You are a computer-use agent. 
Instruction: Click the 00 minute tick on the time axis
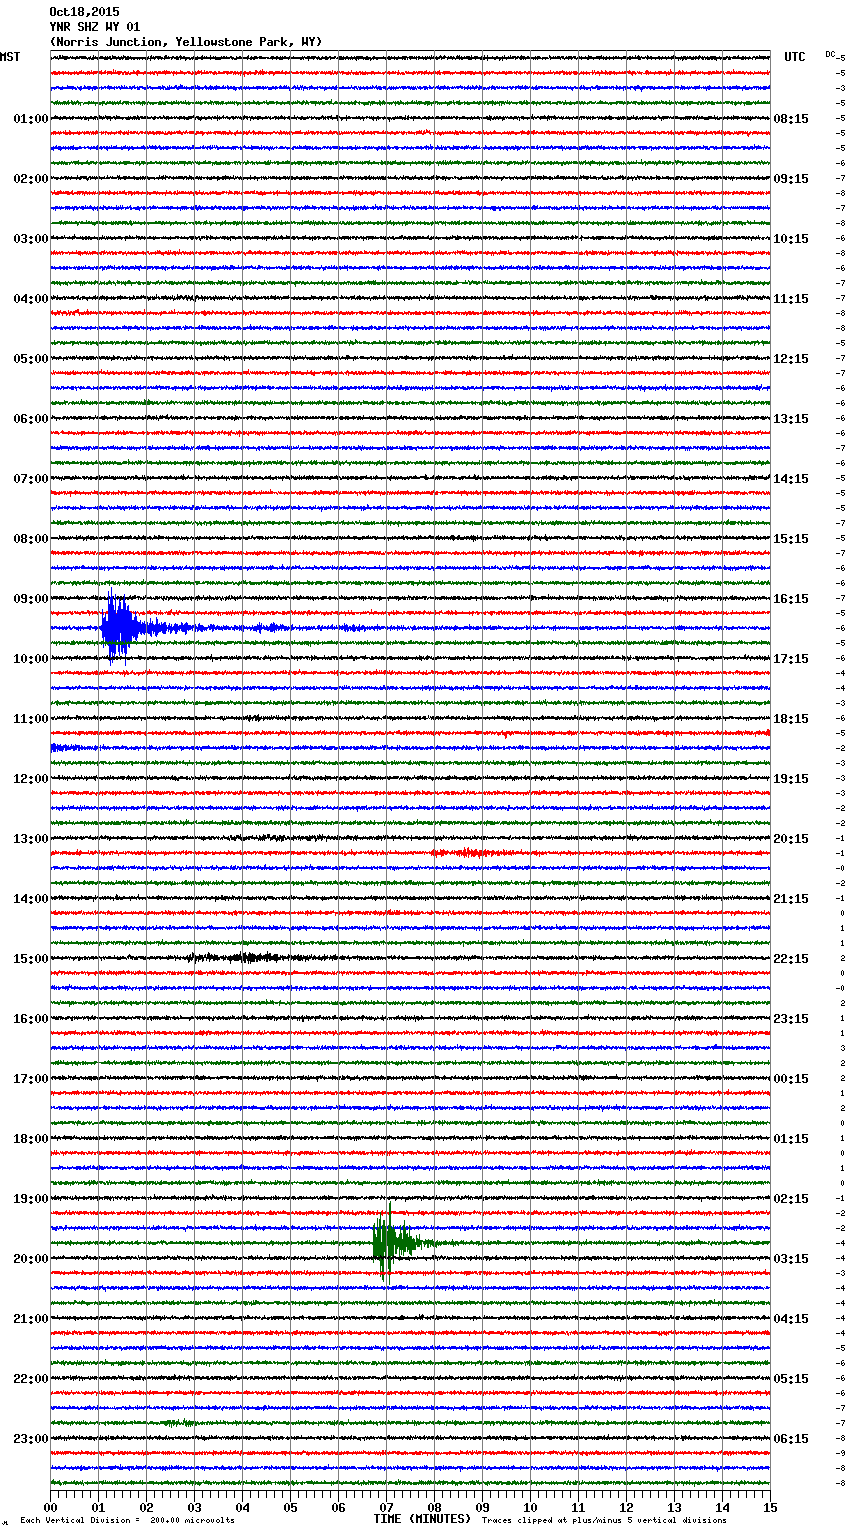coord(50,1507)
